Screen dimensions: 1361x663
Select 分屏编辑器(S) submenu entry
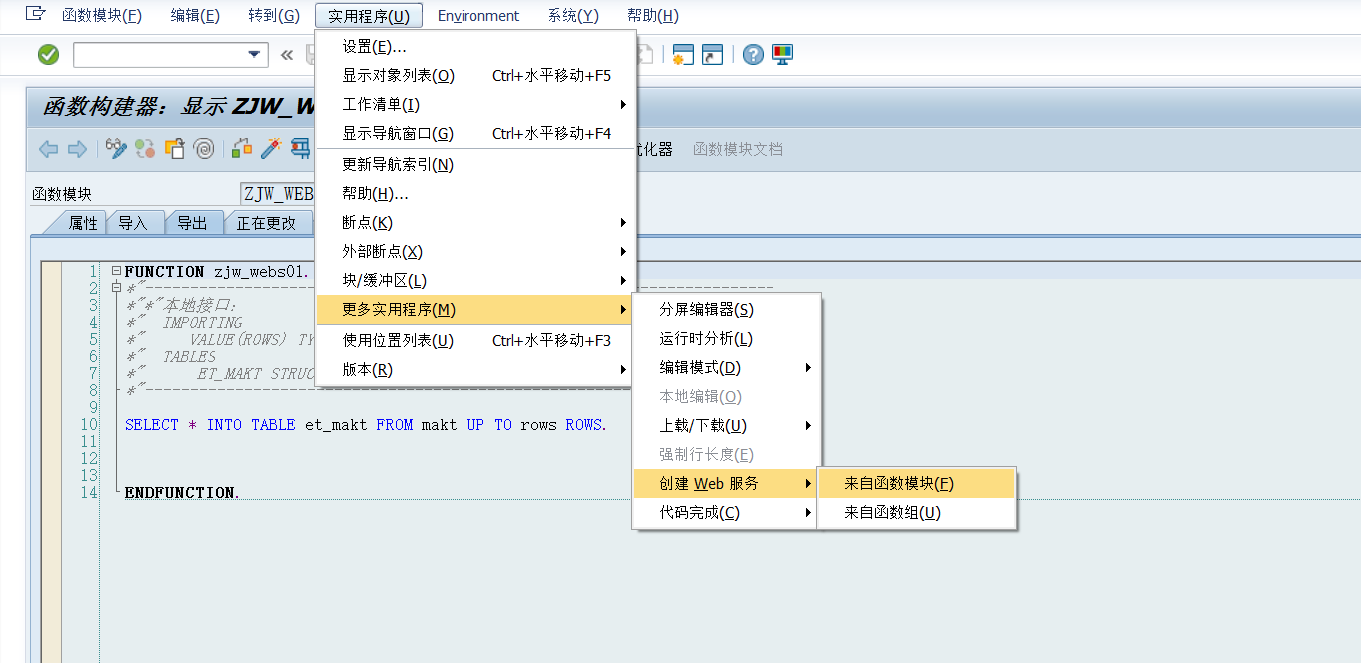(x=726, y=310)
